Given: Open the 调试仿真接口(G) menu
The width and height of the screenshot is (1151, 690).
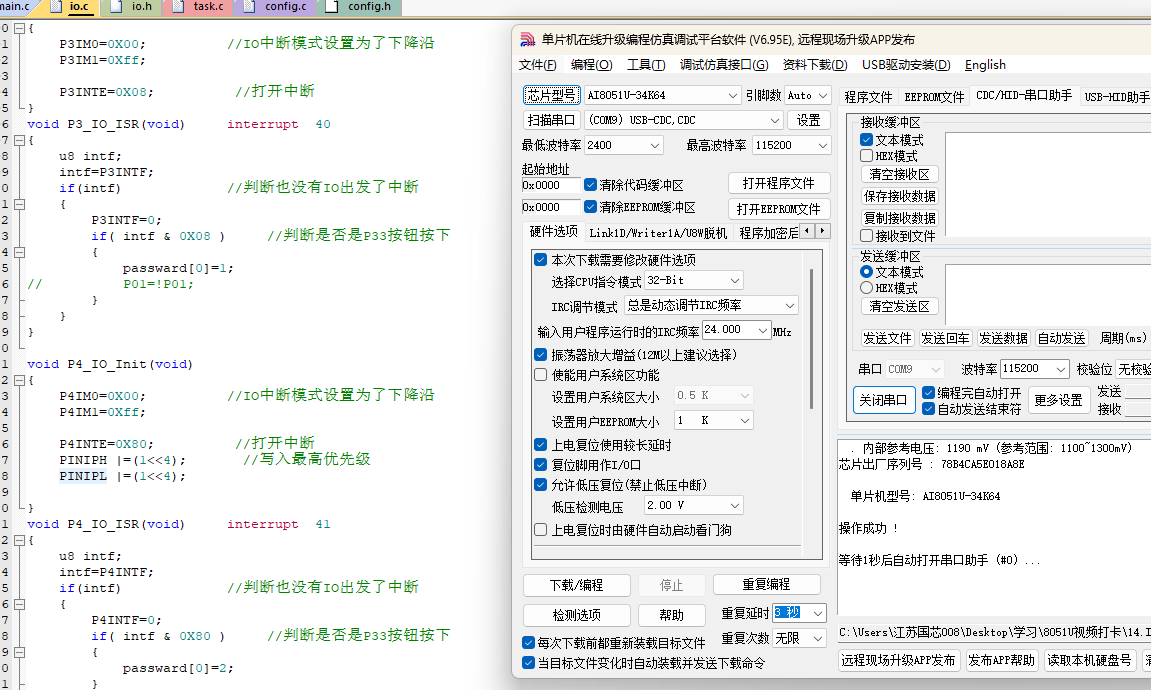Looking at the screenshot, I should point(725,65).
